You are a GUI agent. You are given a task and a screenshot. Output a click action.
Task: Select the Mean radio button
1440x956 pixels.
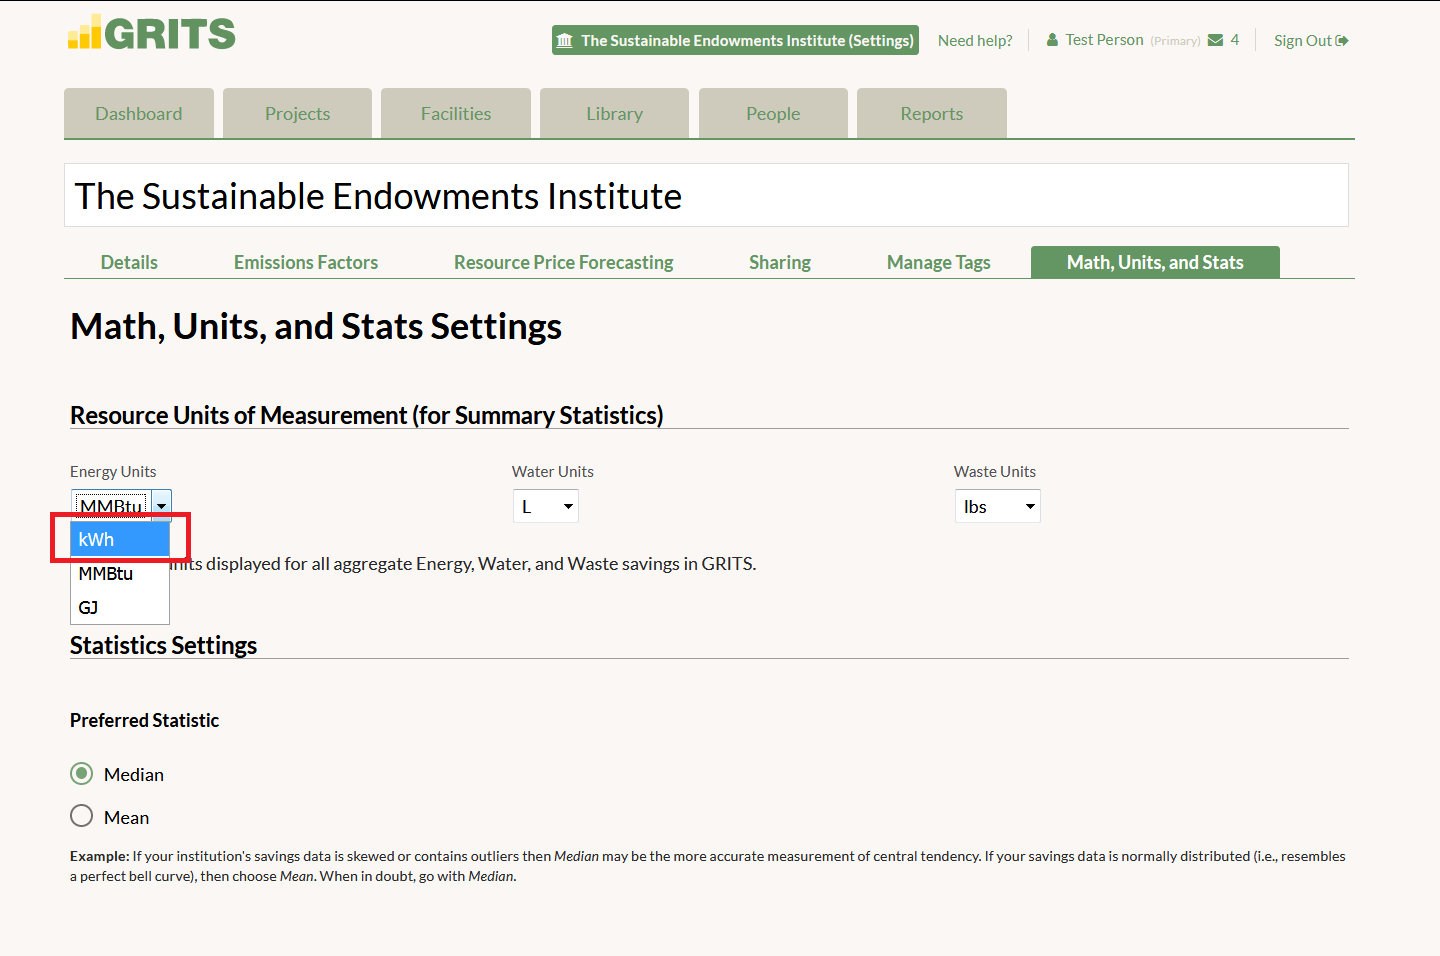tap(82, 816)
